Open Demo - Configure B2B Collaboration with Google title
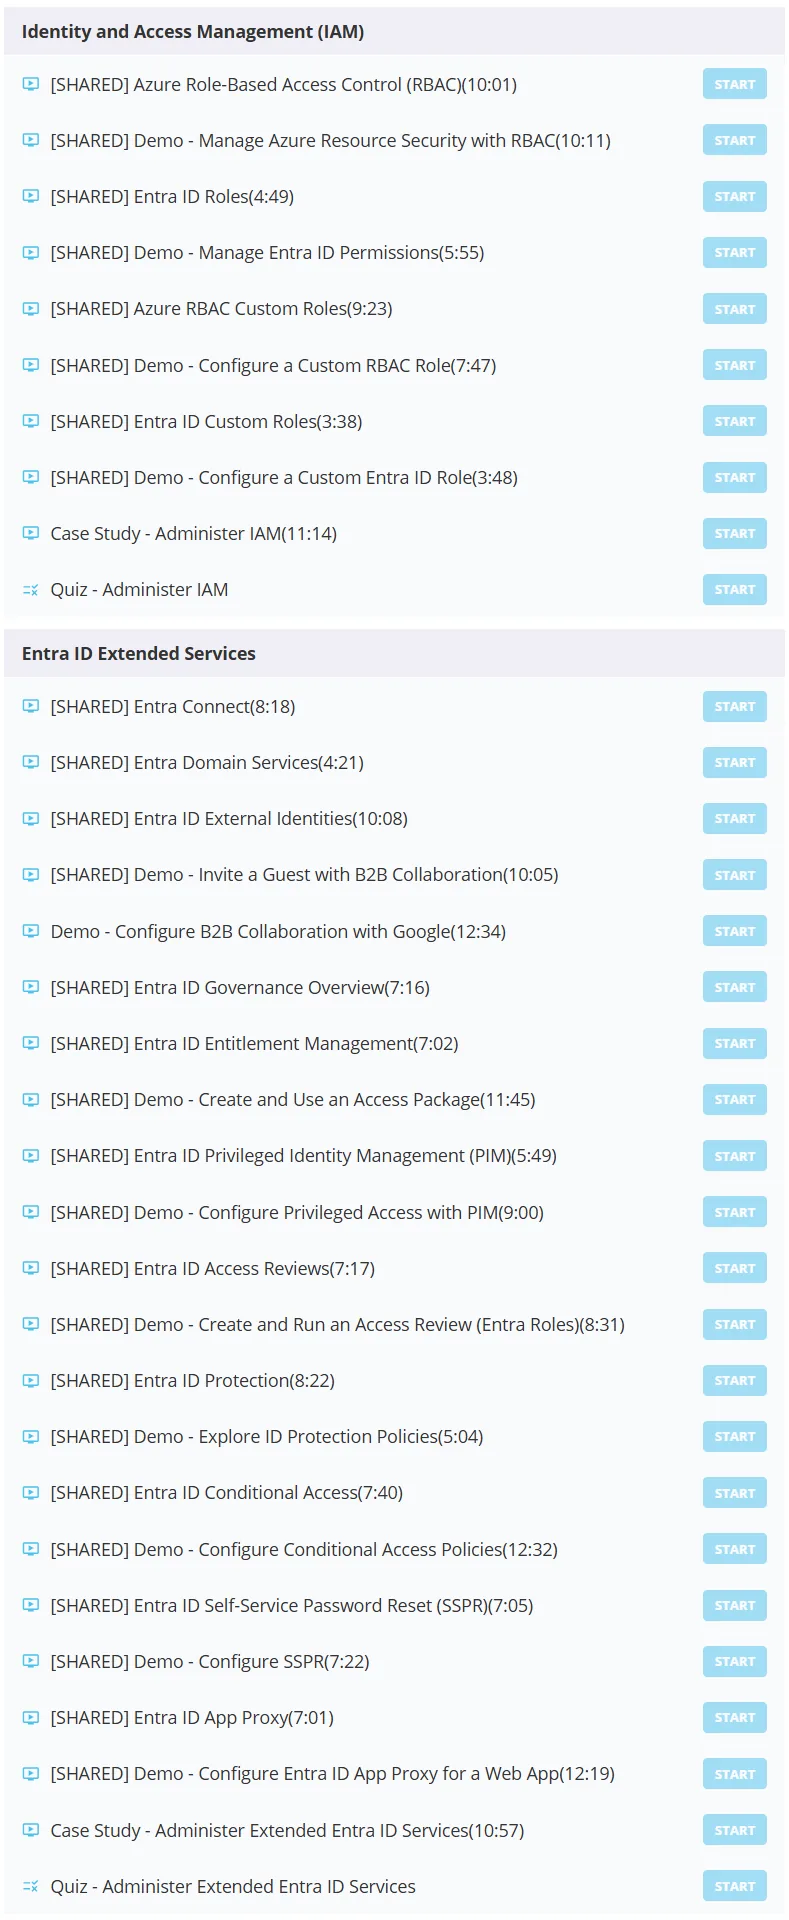This screenshot has width=789, height=1920. click(278, 931)
